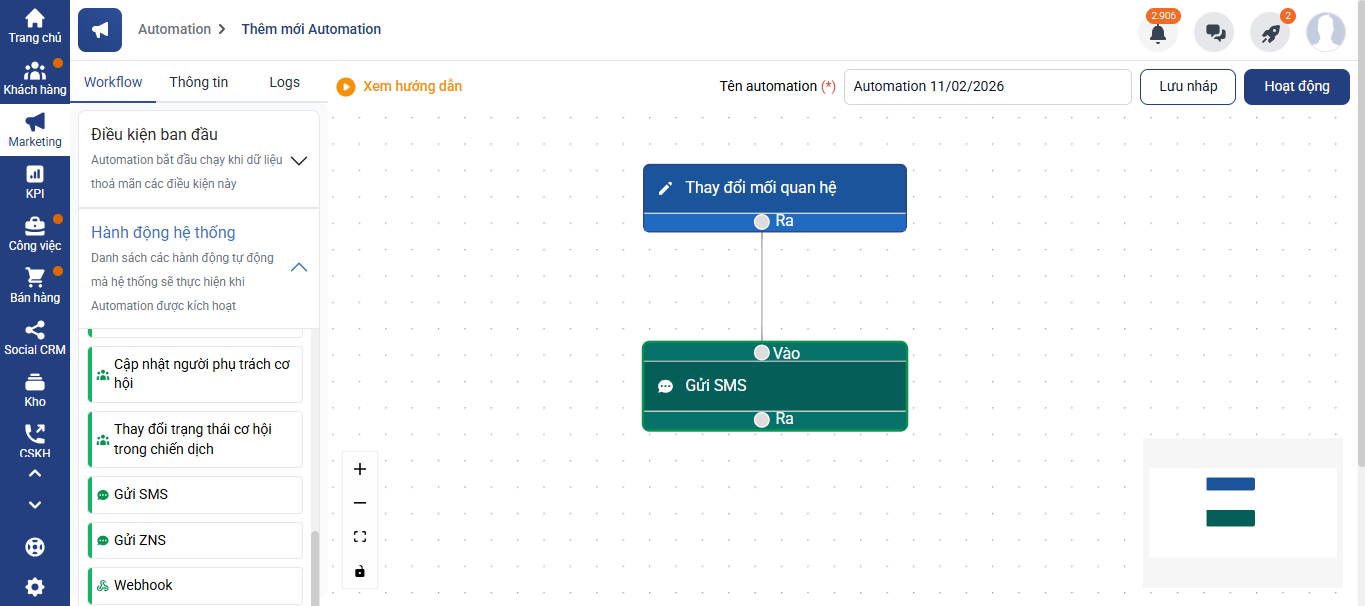Open the support lifebuoy icon
The width and height of the screenshot is (1365, 606).
35,547
